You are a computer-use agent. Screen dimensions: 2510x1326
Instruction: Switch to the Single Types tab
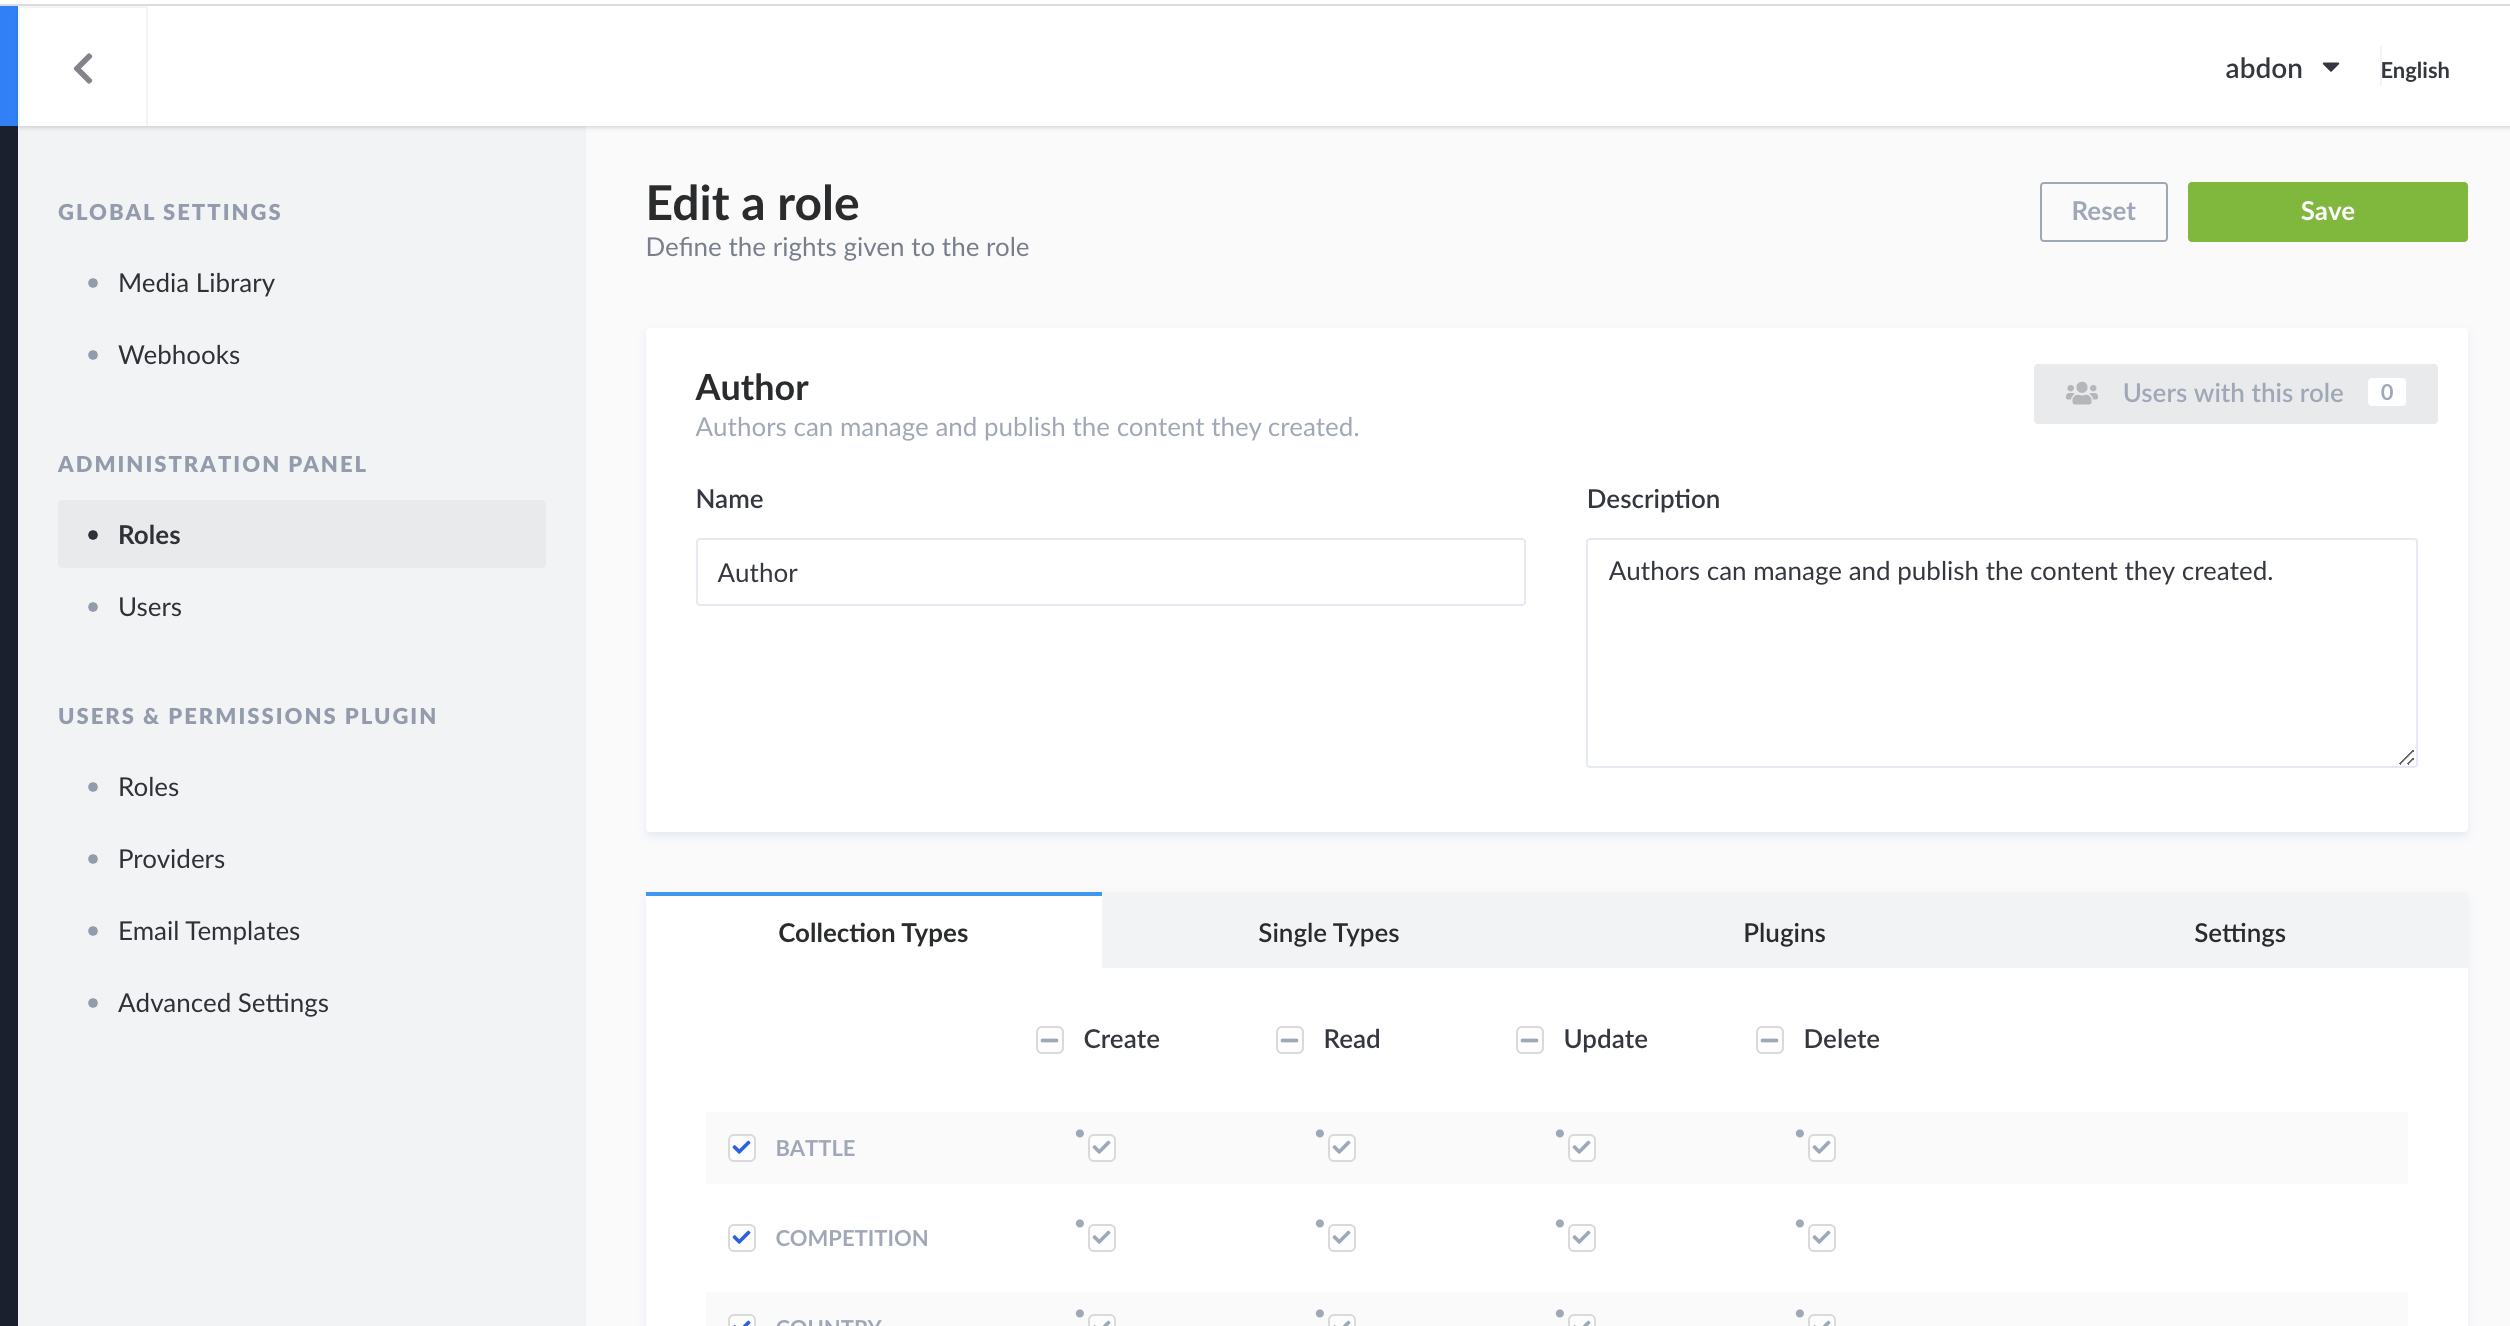click(1328, 932)
